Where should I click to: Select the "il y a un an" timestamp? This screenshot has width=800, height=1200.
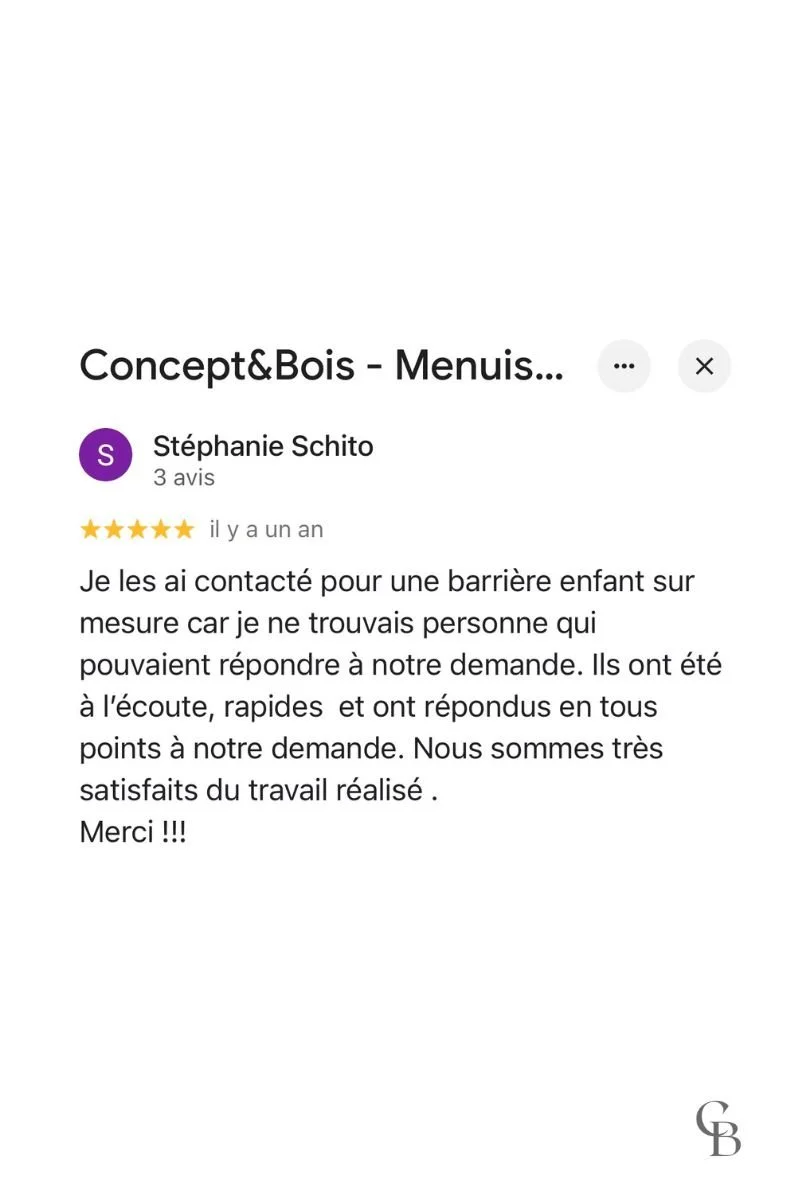[x=266, y=530]
